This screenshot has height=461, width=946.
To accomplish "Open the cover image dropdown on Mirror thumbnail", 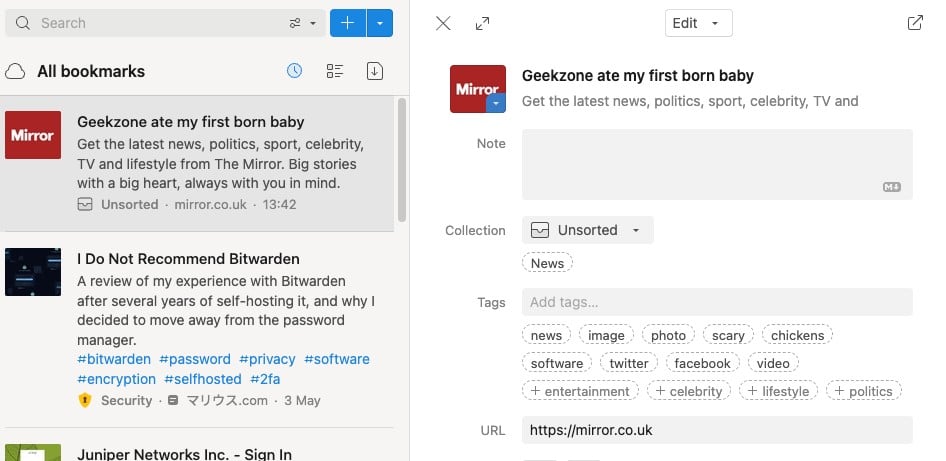I will point(495,103).
